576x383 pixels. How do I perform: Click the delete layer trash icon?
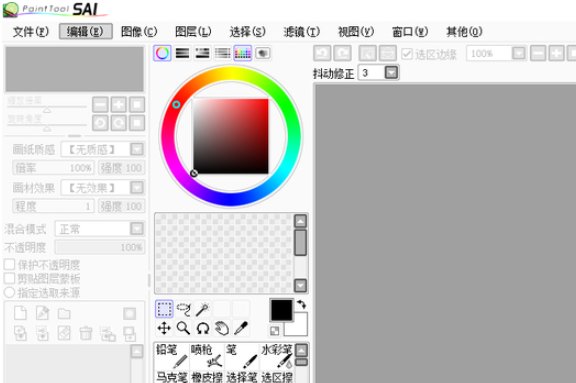point(86,333)
